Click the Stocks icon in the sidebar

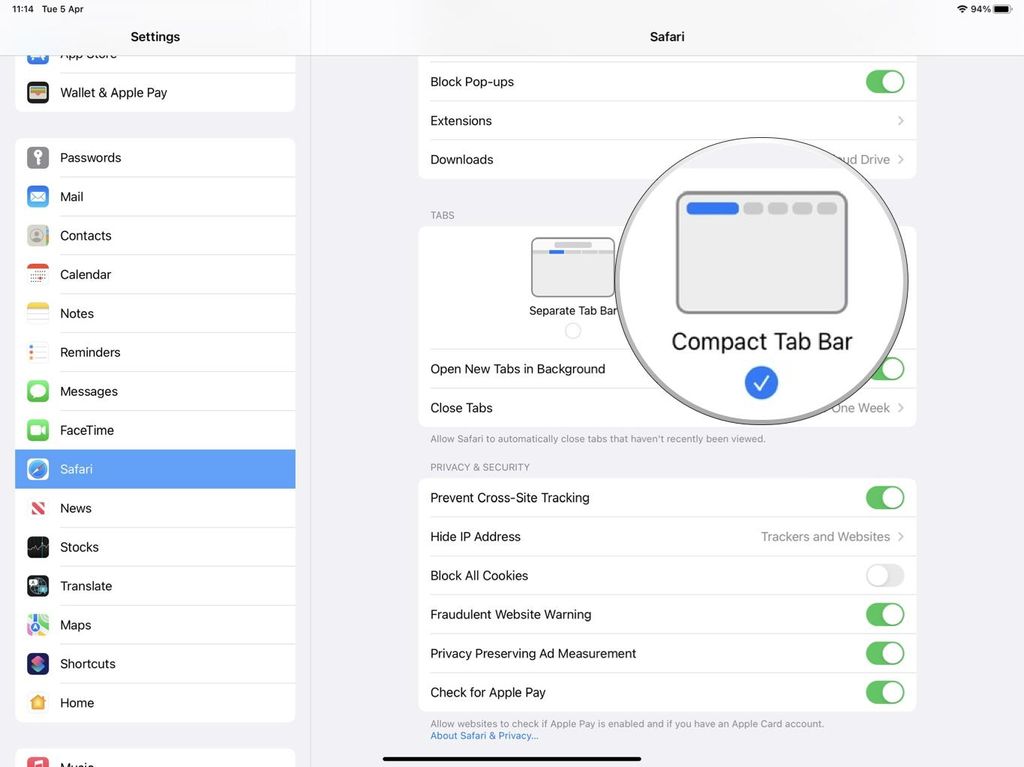coord(38,547)
